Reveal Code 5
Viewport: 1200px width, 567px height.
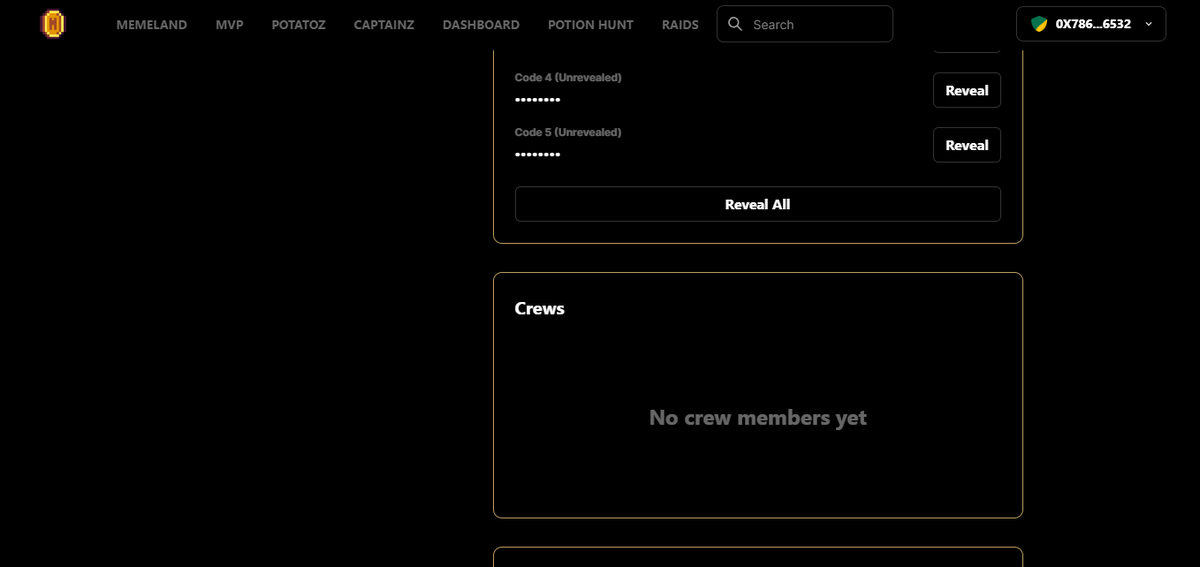point(967,145)
